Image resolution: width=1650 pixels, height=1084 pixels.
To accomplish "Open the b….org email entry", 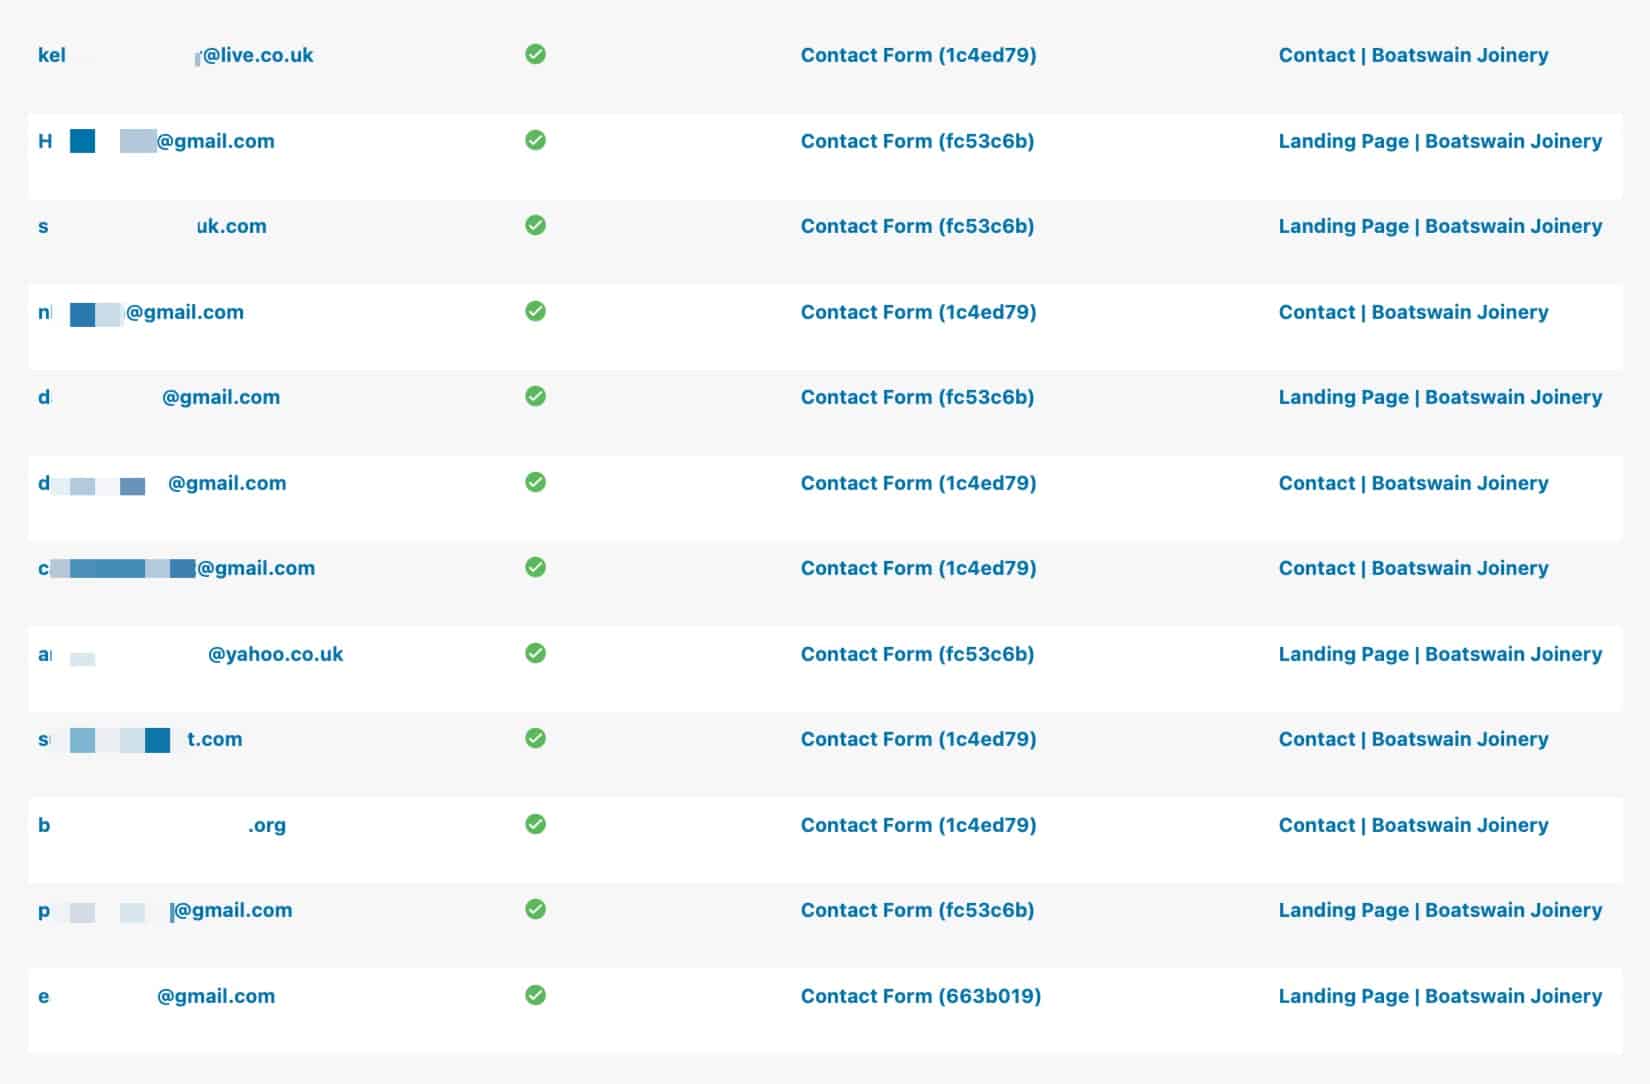I will coord(162,825).
